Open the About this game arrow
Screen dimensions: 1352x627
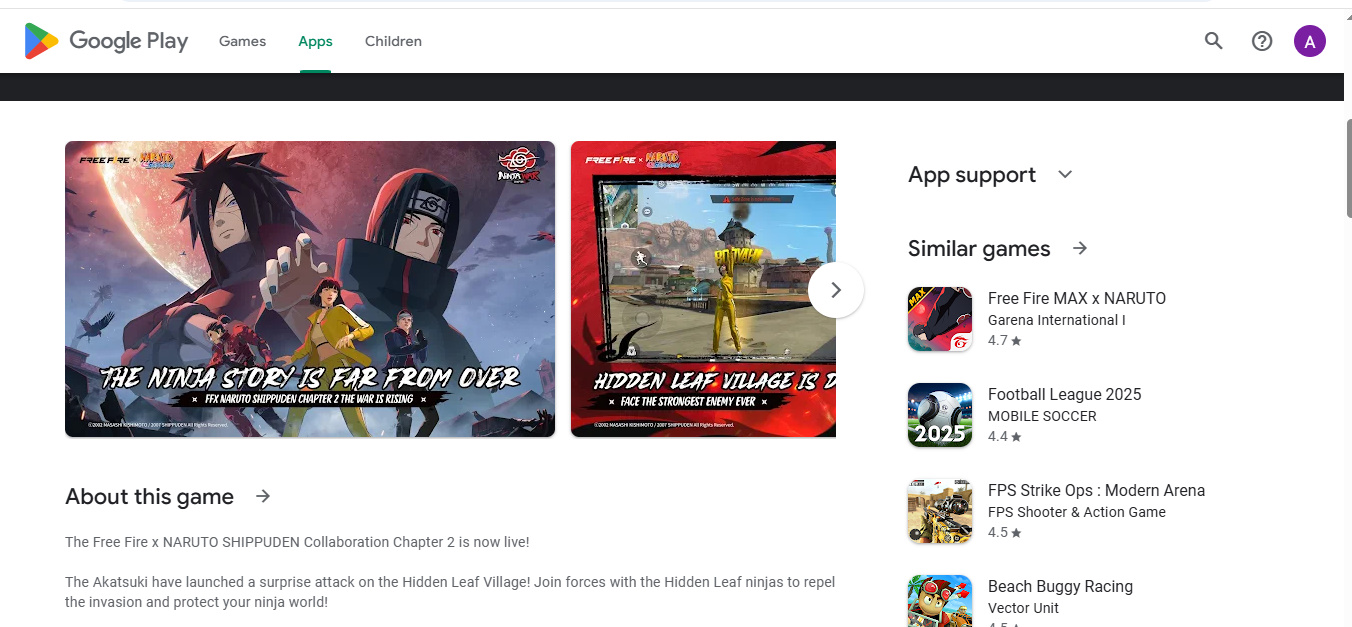(x=263, y=496)
